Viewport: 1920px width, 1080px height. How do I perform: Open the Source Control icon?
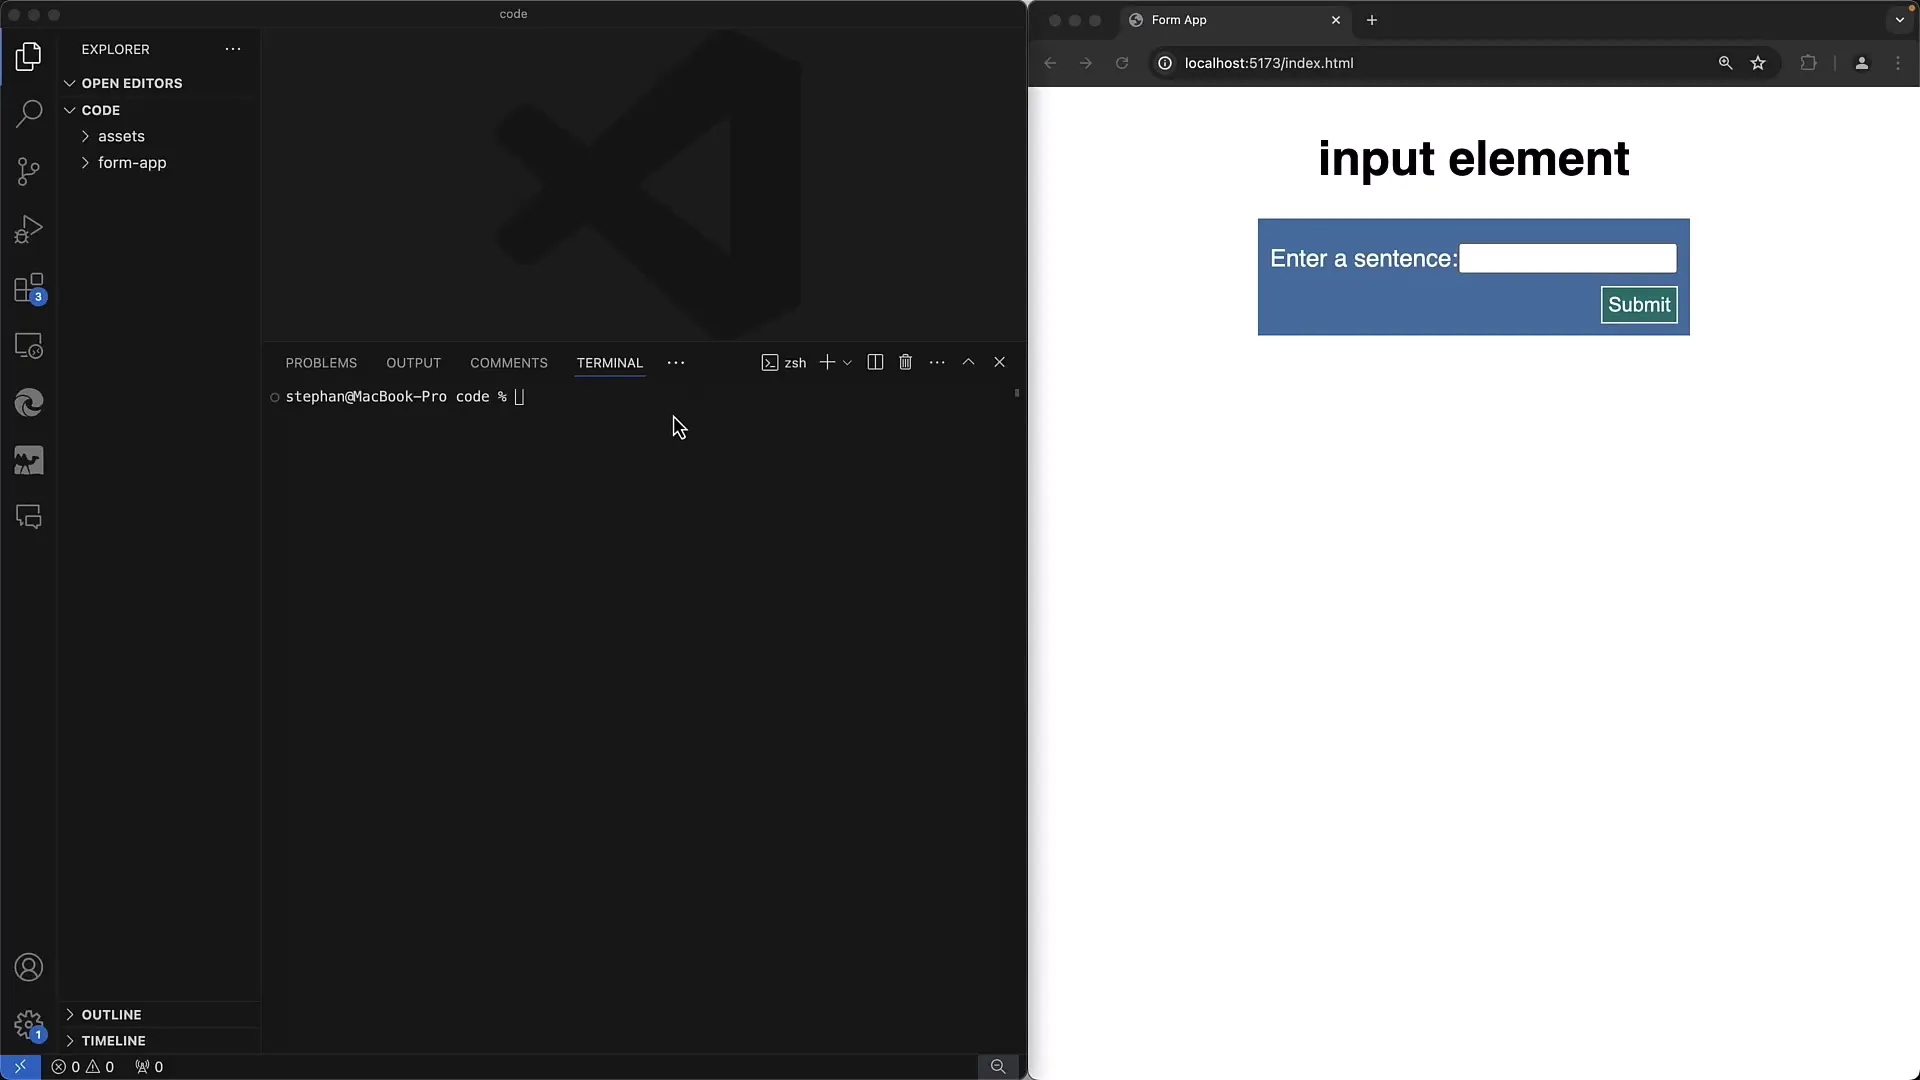29,171
